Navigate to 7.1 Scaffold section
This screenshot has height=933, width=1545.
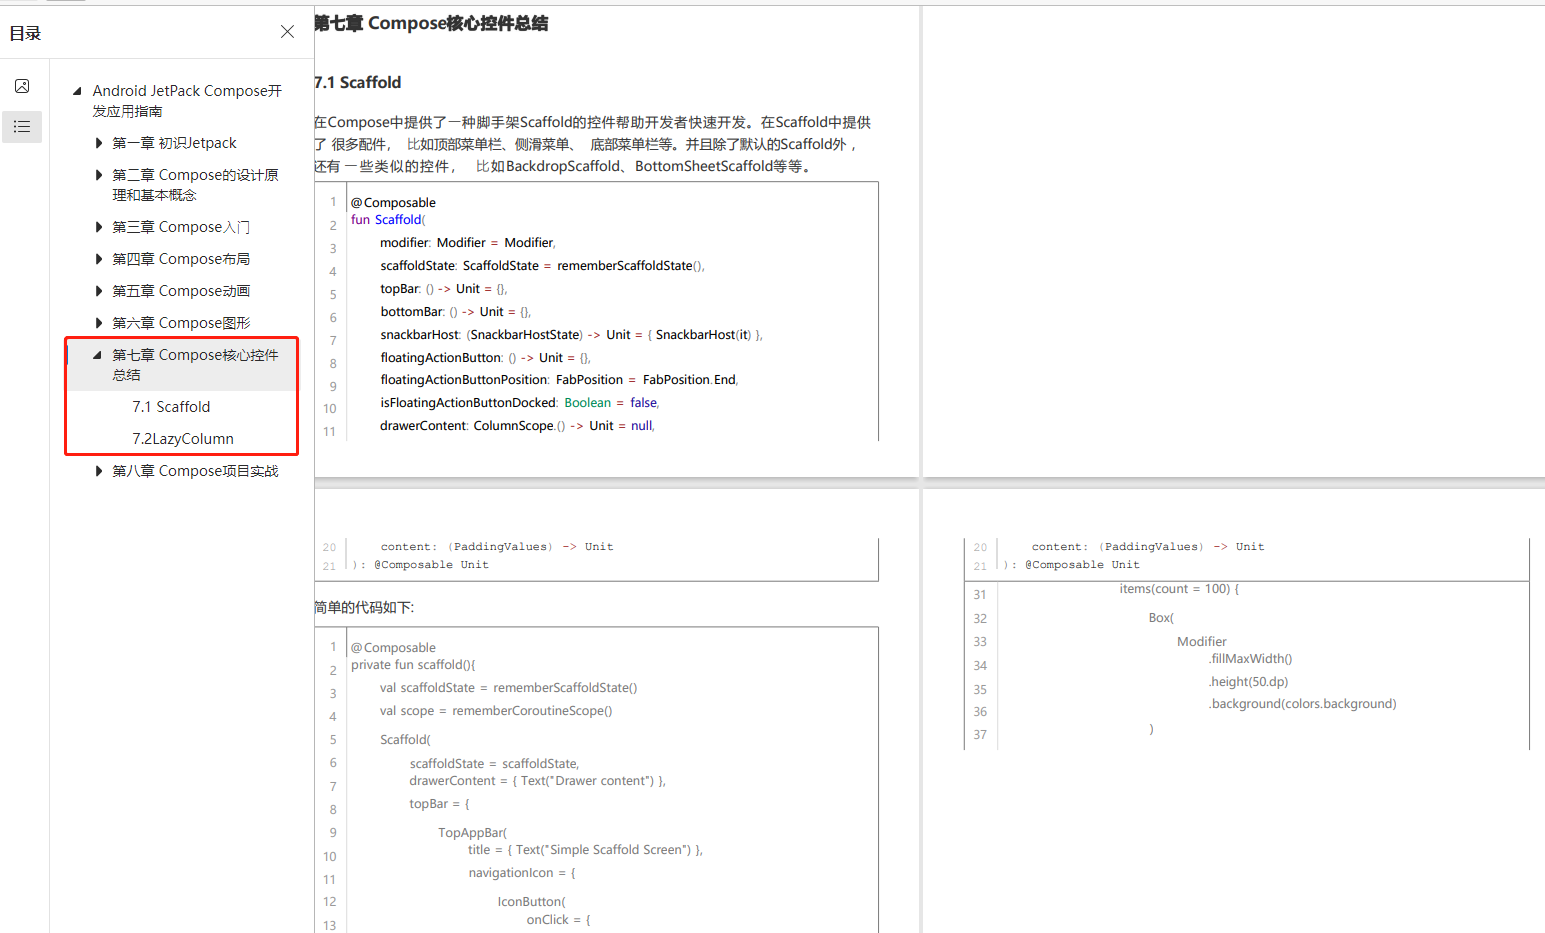(x=171, y=407)
